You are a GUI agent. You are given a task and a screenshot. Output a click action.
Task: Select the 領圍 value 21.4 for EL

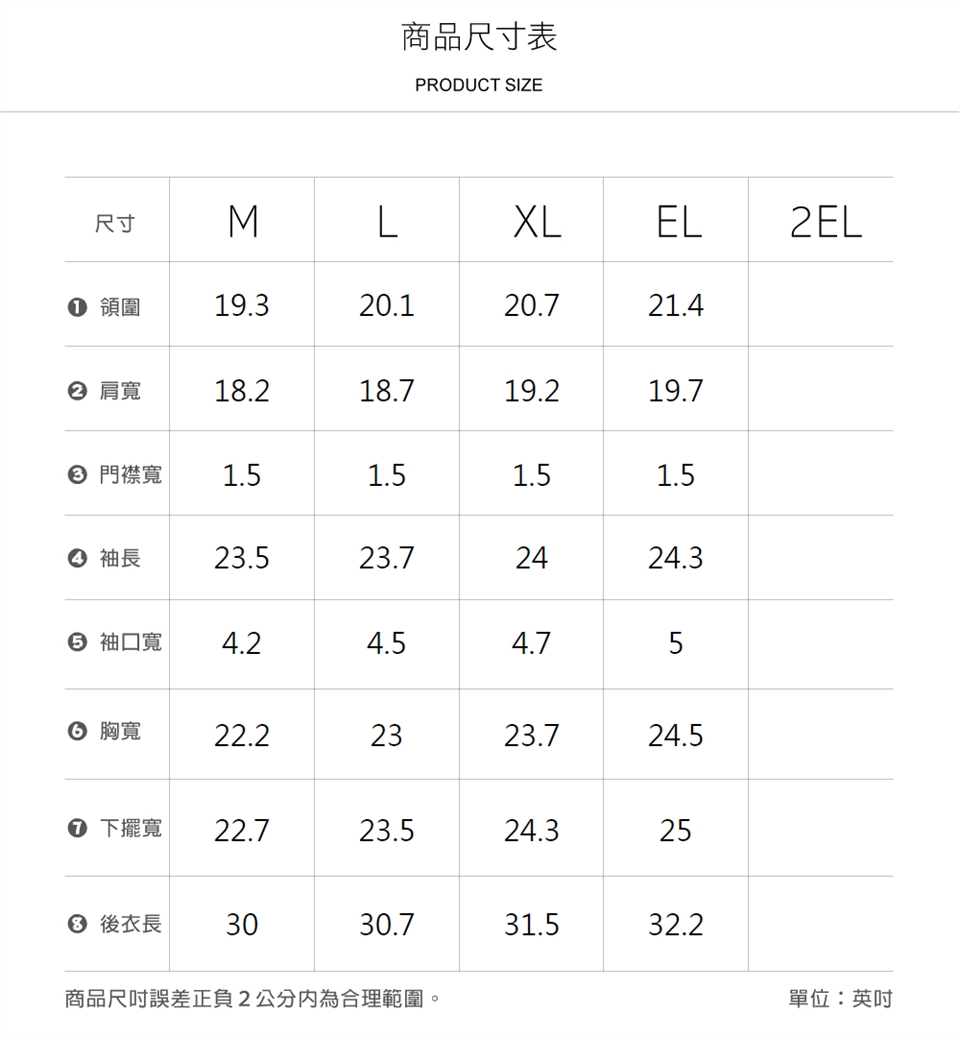676,306
